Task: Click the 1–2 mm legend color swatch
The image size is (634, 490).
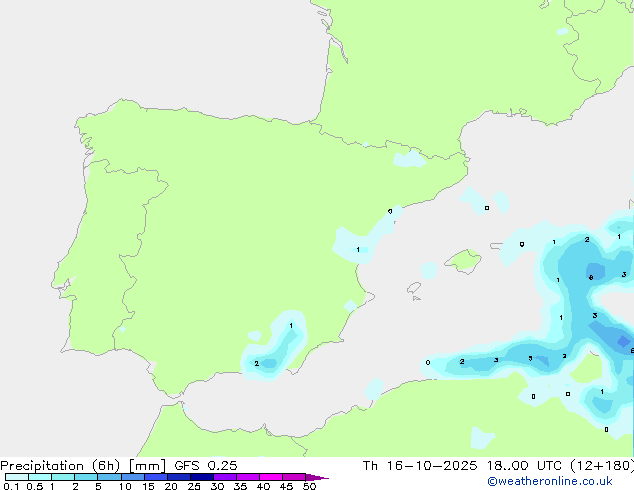Action: click(x=63, y=477)
